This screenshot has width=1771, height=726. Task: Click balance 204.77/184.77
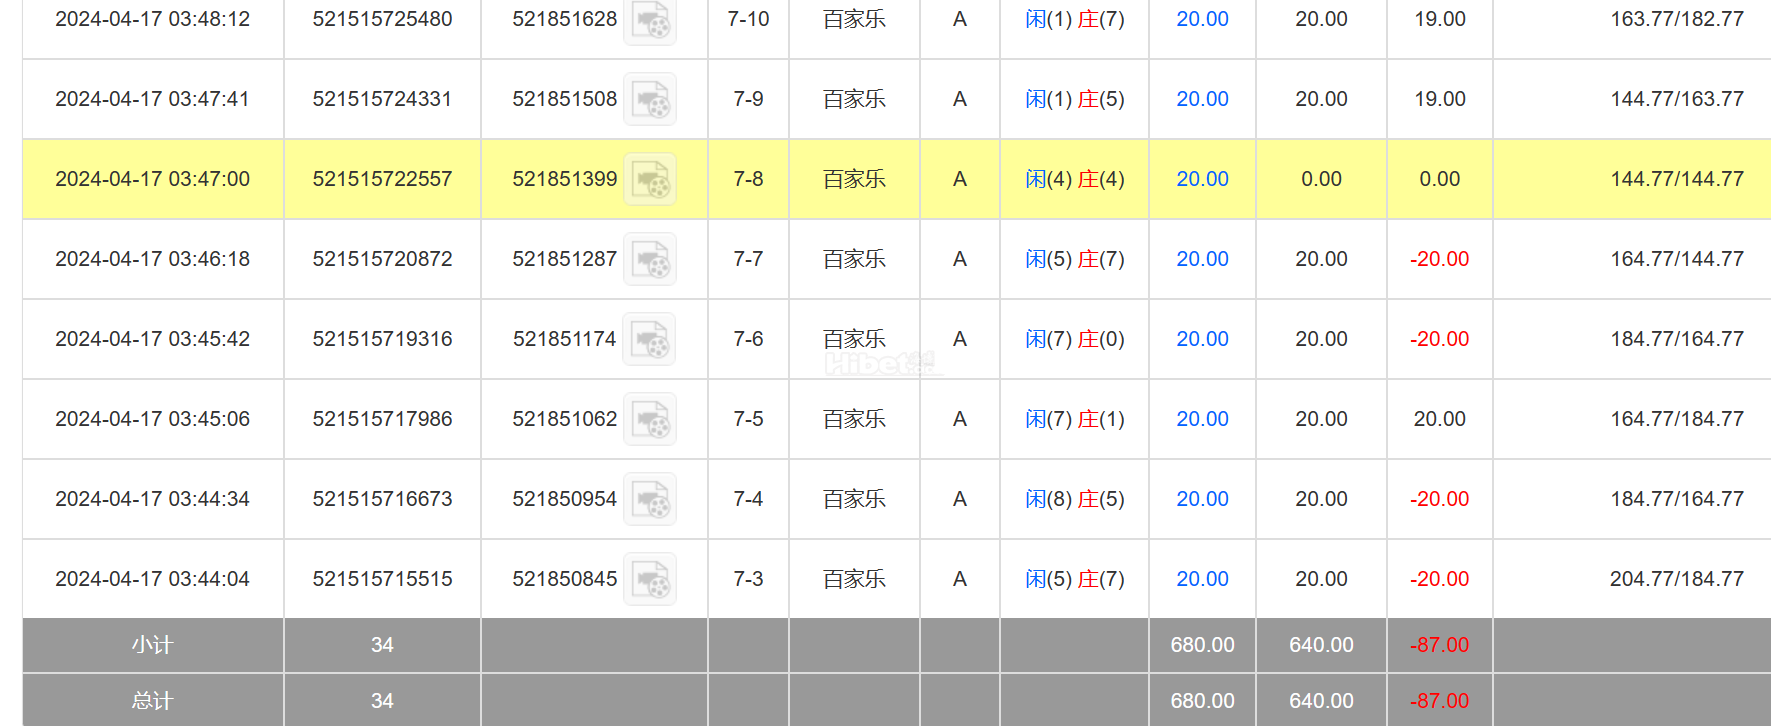pyautogui.click(x=1677, y=579)
